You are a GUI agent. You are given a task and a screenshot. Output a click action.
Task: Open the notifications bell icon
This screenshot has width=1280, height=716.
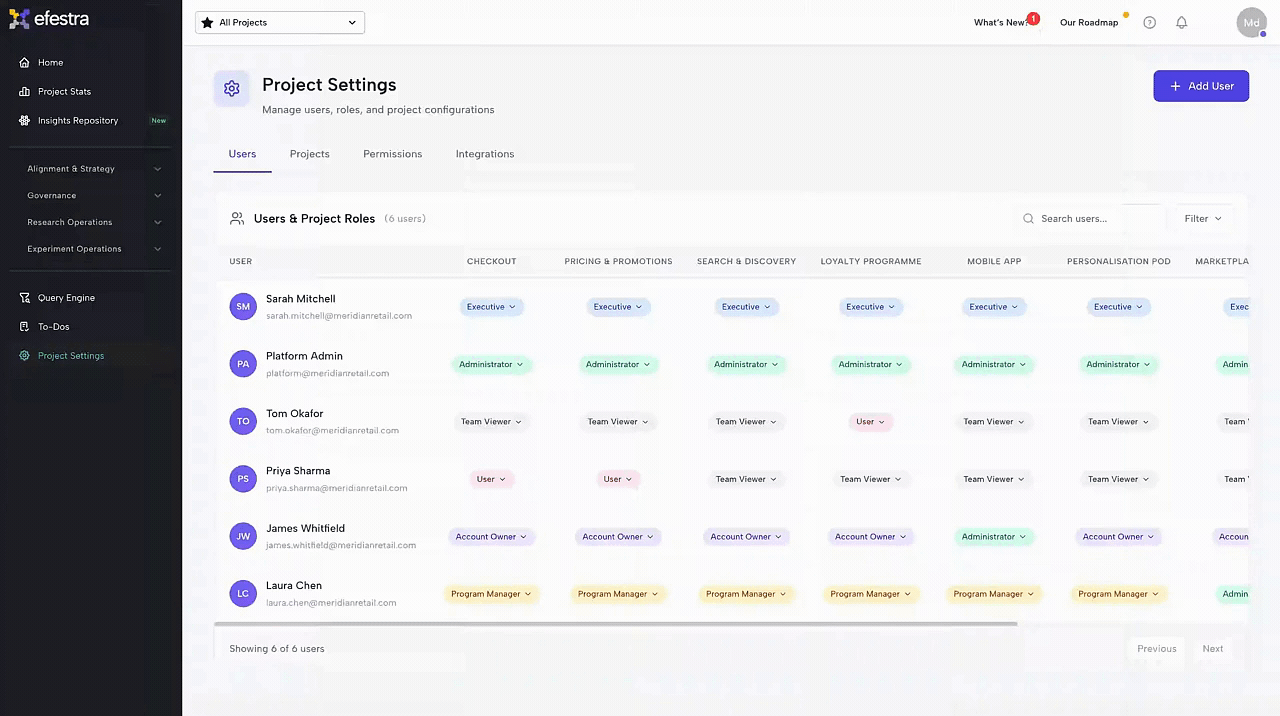[1181, 22]
